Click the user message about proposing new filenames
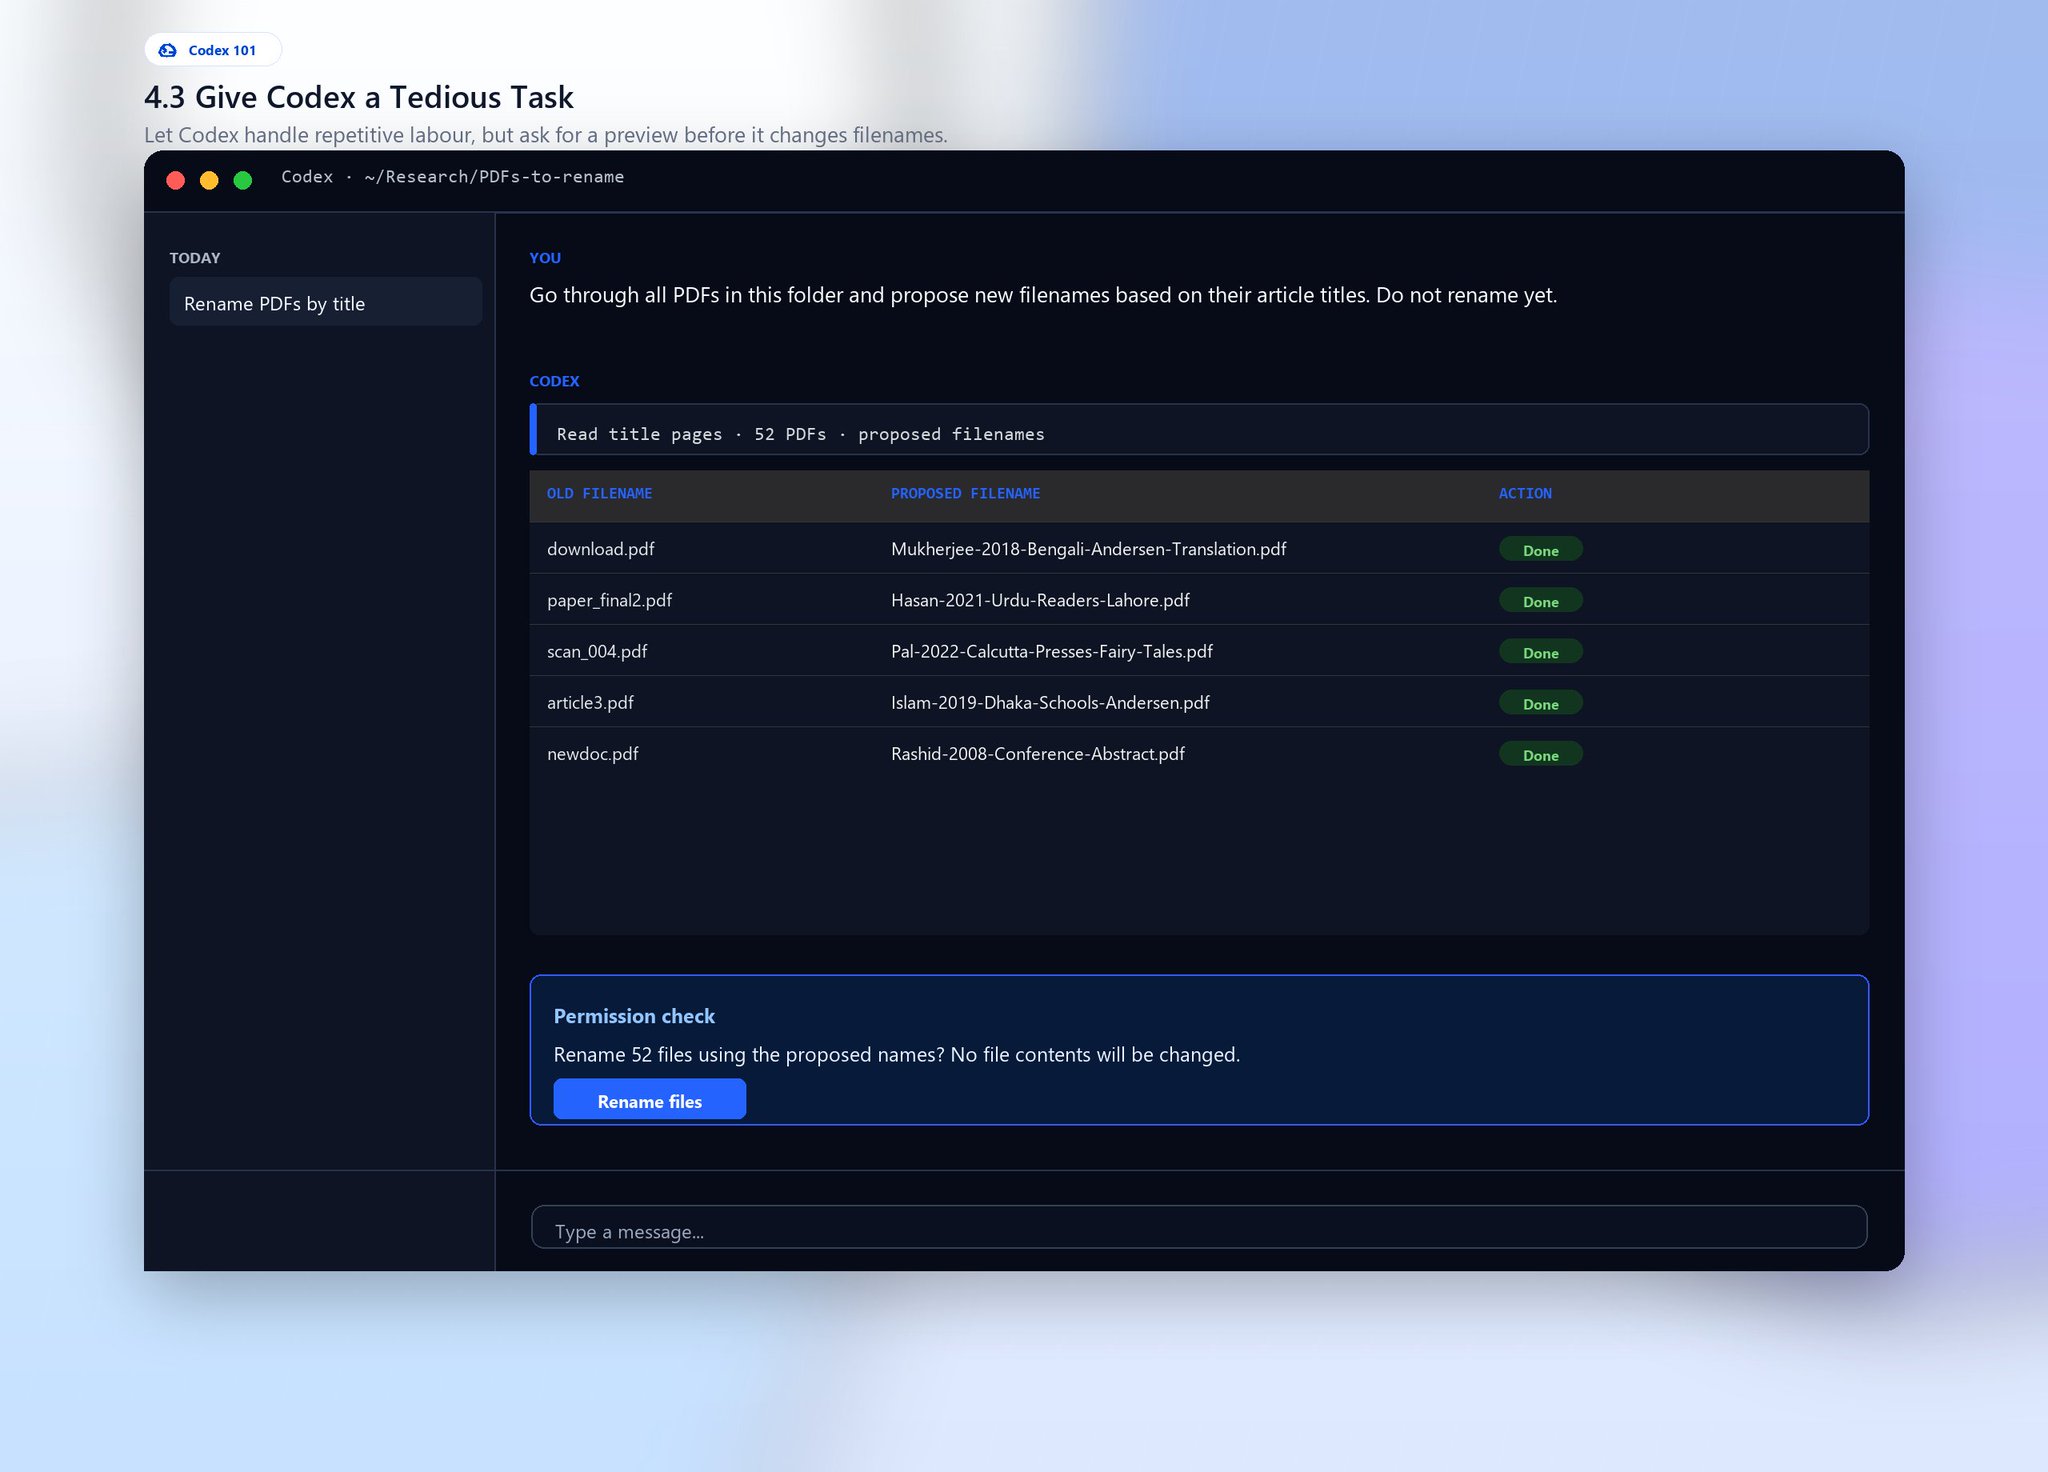This screenshot has height=1472, width=2048. tap(1043, 295)
